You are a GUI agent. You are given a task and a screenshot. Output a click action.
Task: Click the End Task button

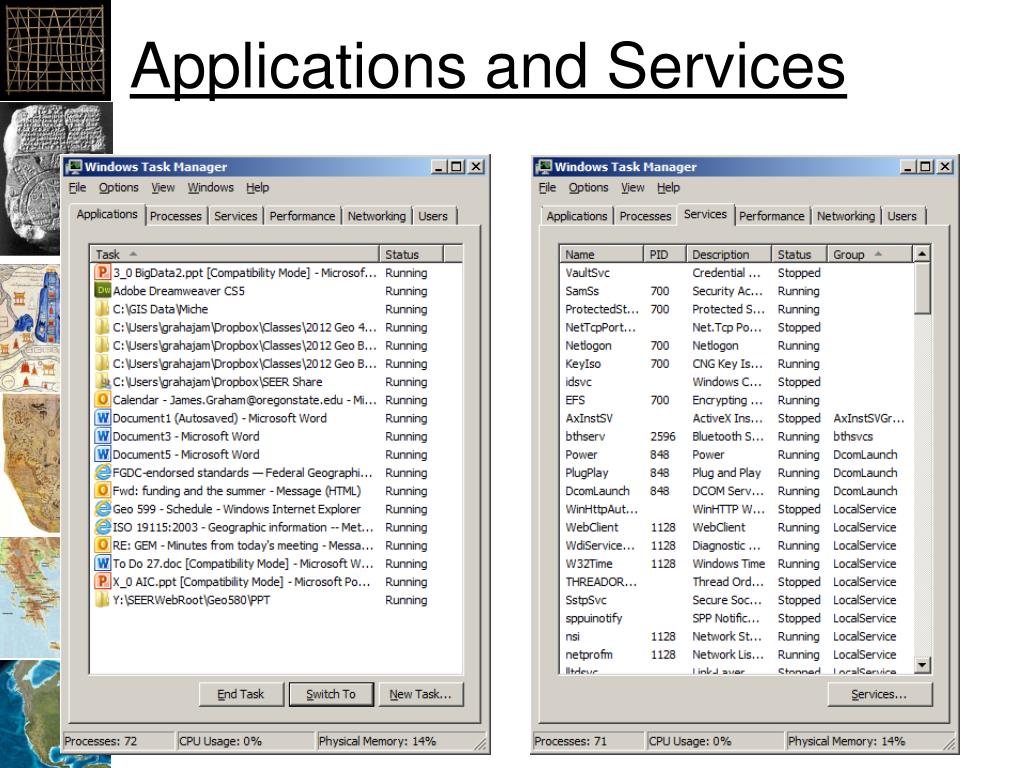(x=241, y=694)
